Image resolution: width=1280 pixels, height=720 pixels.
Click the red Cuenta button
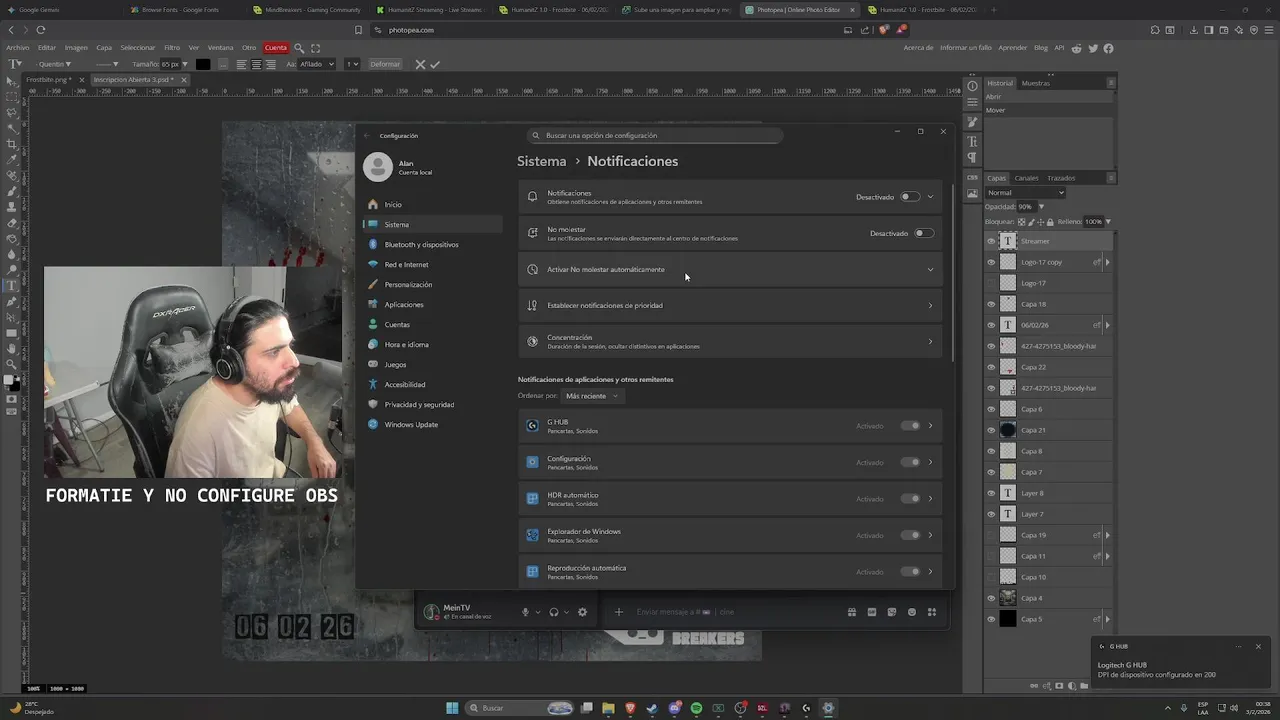(x=276, y=48)
